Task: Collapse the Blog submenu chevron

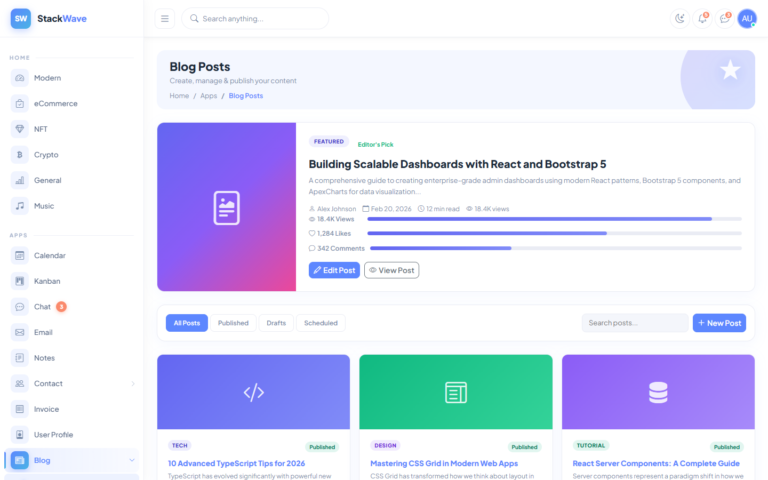Action: coord(132,460)
